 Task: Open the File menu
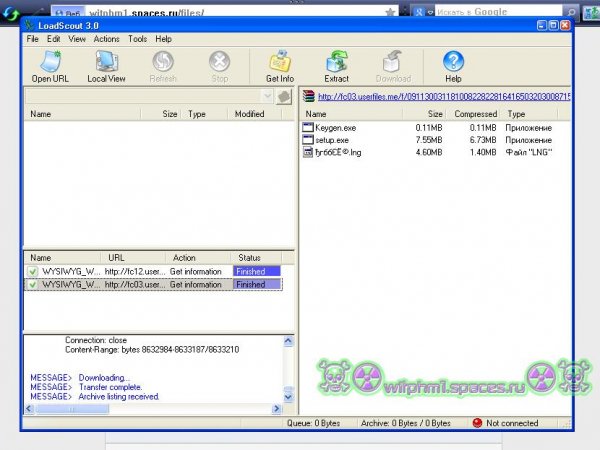[33, 39]
